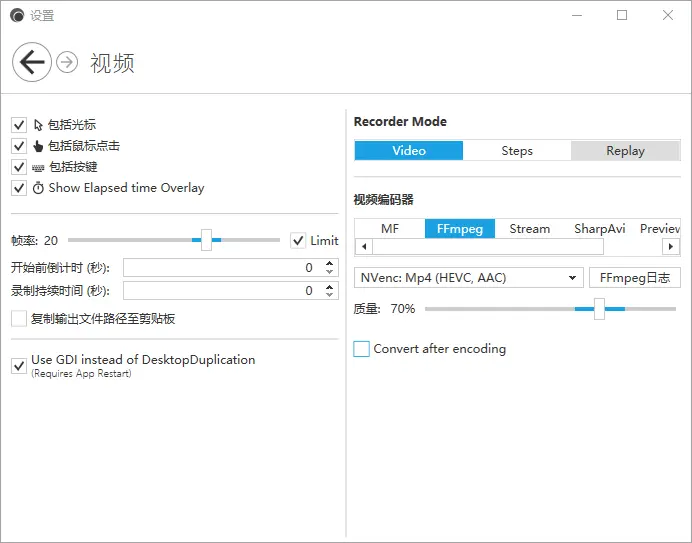This screenshot has height=543, width=692.
Task: Select the MF video encoder tab
Action: pyautogui.click(x=390, y=229)
